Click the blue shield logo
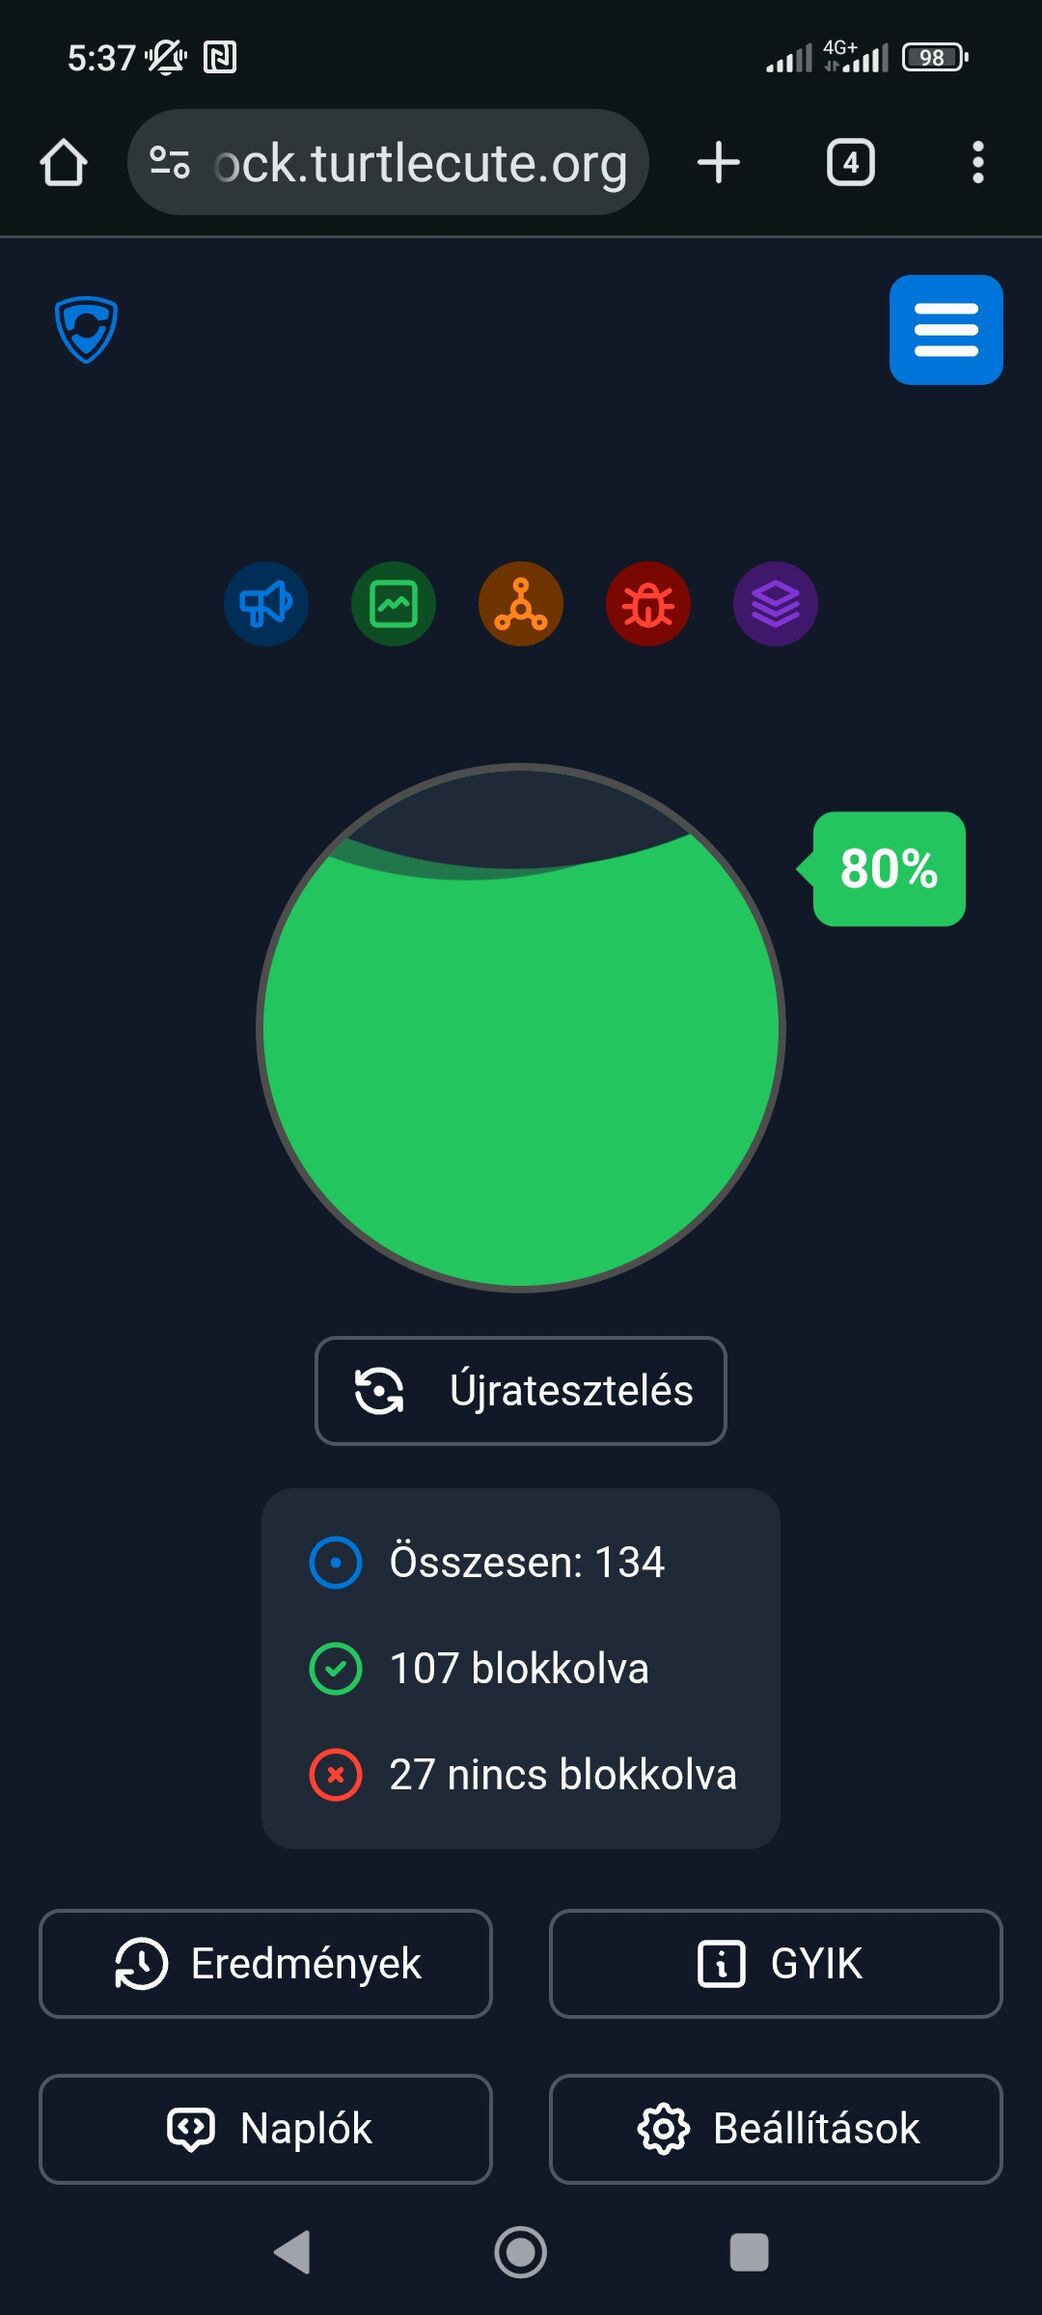The image size is (1042, 2315). [x=86, y=329]
